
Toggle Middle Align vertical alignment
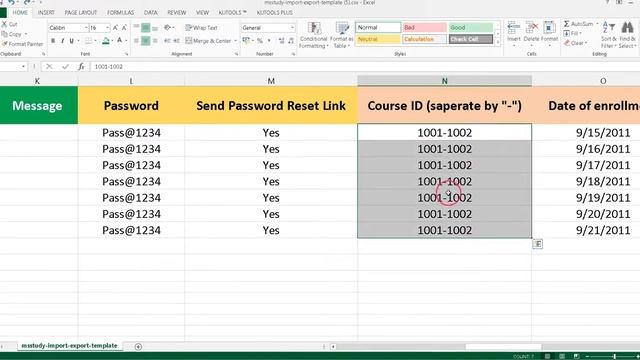(145, 28)
